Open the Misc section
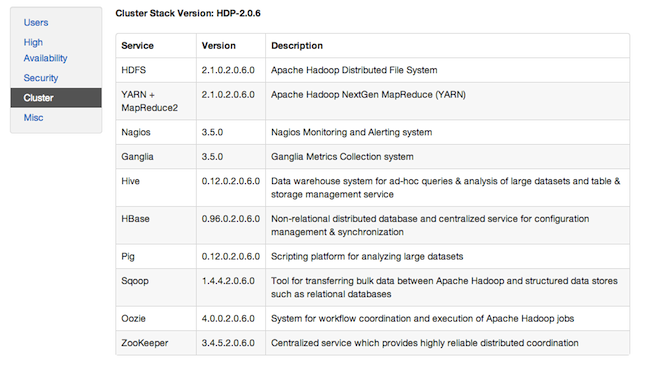This screenshot has height=366, width=650. 33,118
